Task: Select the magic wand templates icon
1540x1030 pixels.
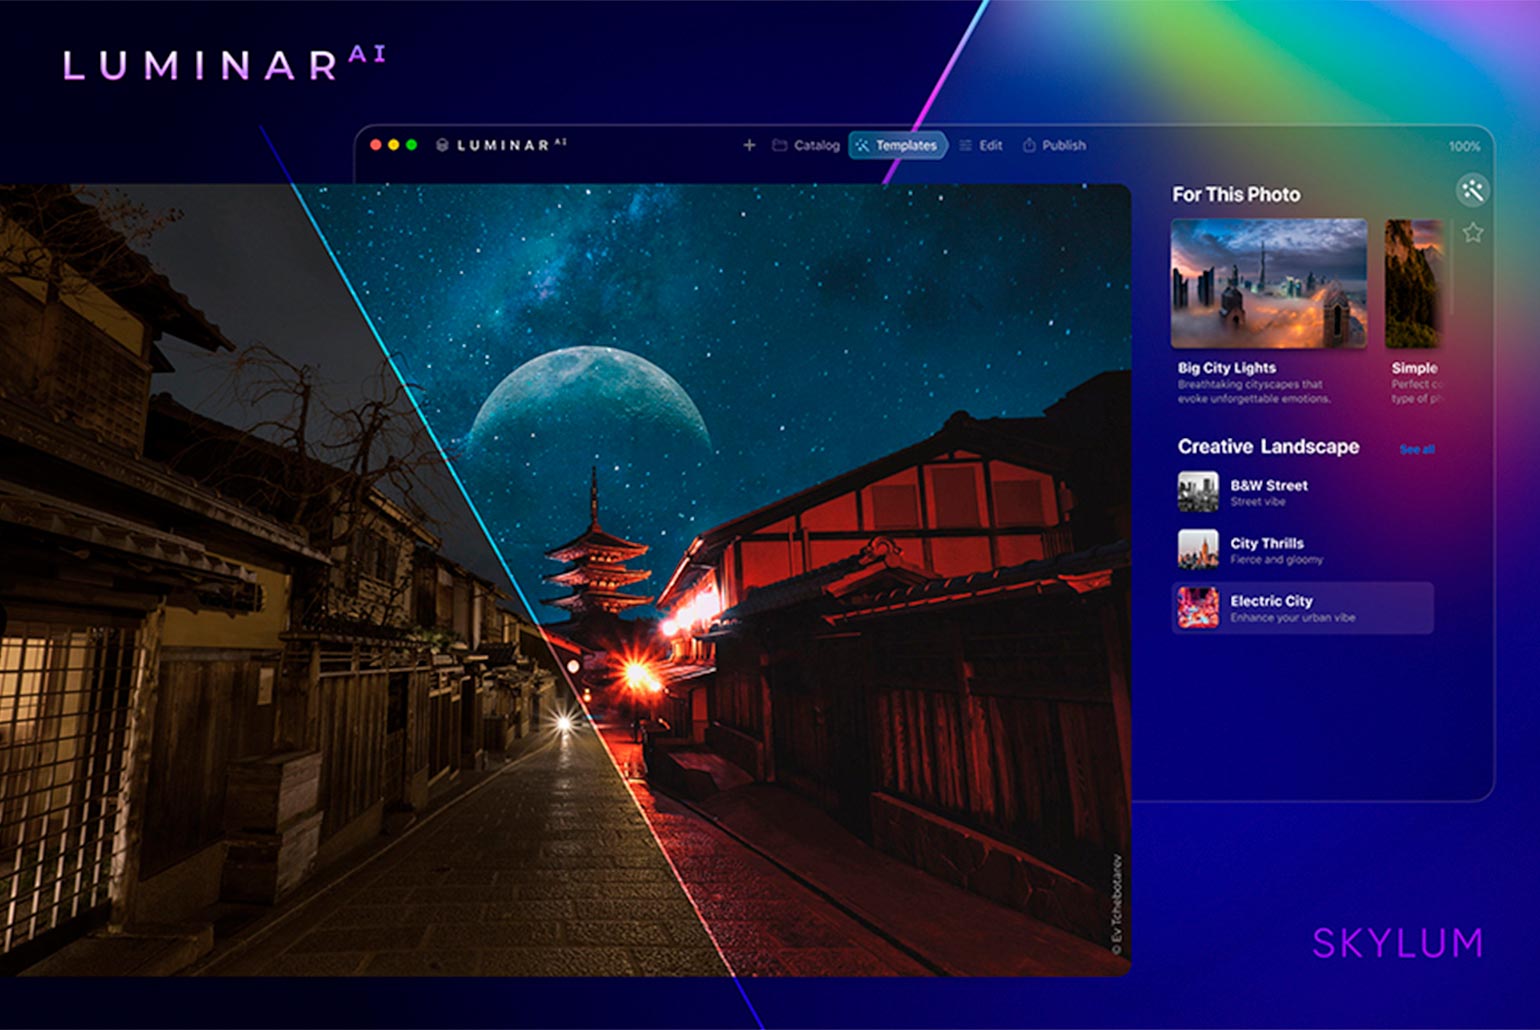Action: (x=1472, y=190)
